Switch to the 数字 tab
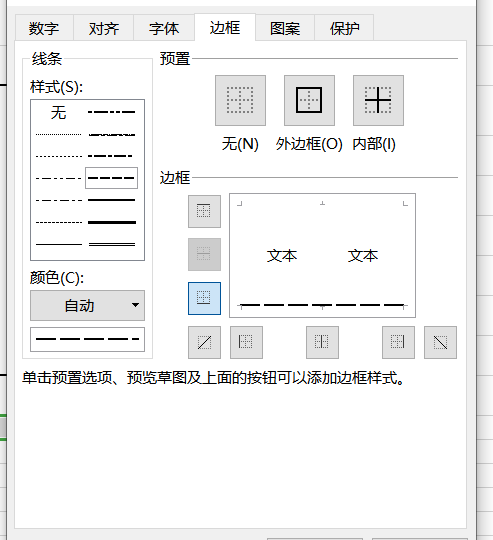The image size is (493, 540). (x=44, y=28)
